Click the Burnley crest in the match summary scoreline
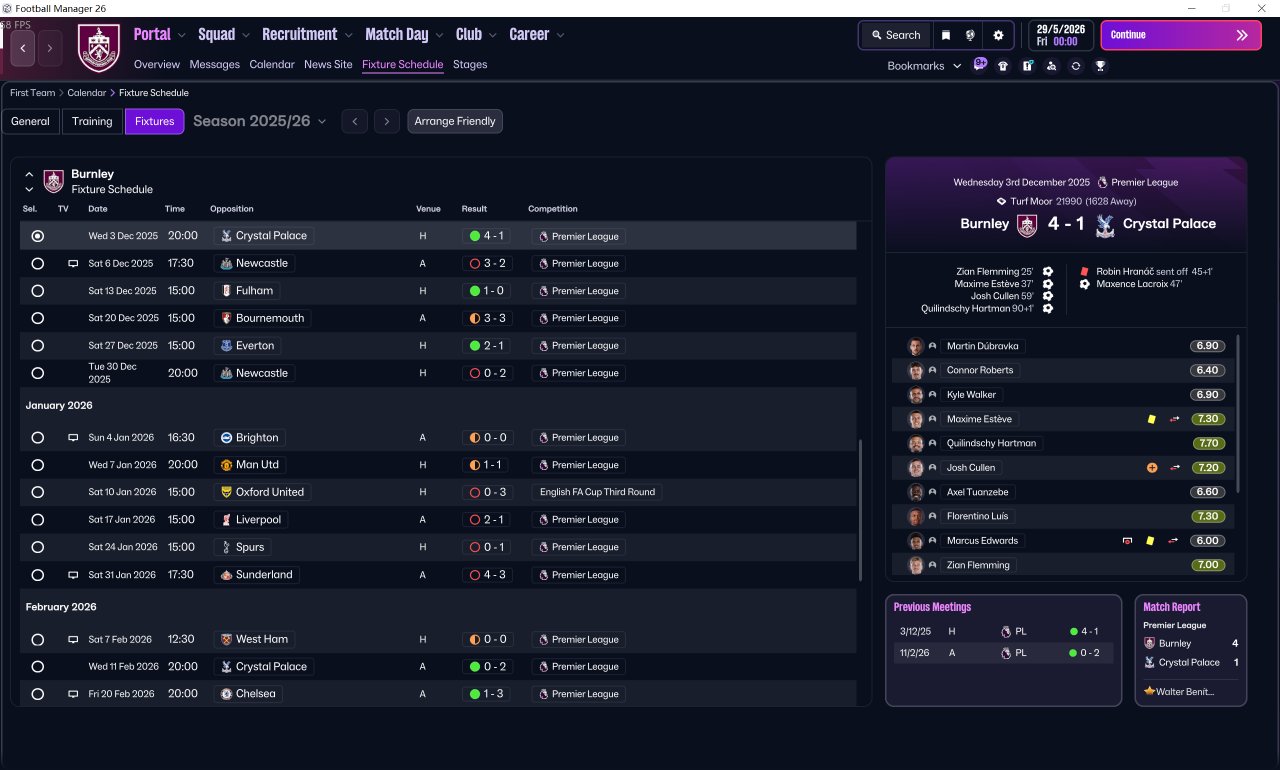 coord(1027,224)
